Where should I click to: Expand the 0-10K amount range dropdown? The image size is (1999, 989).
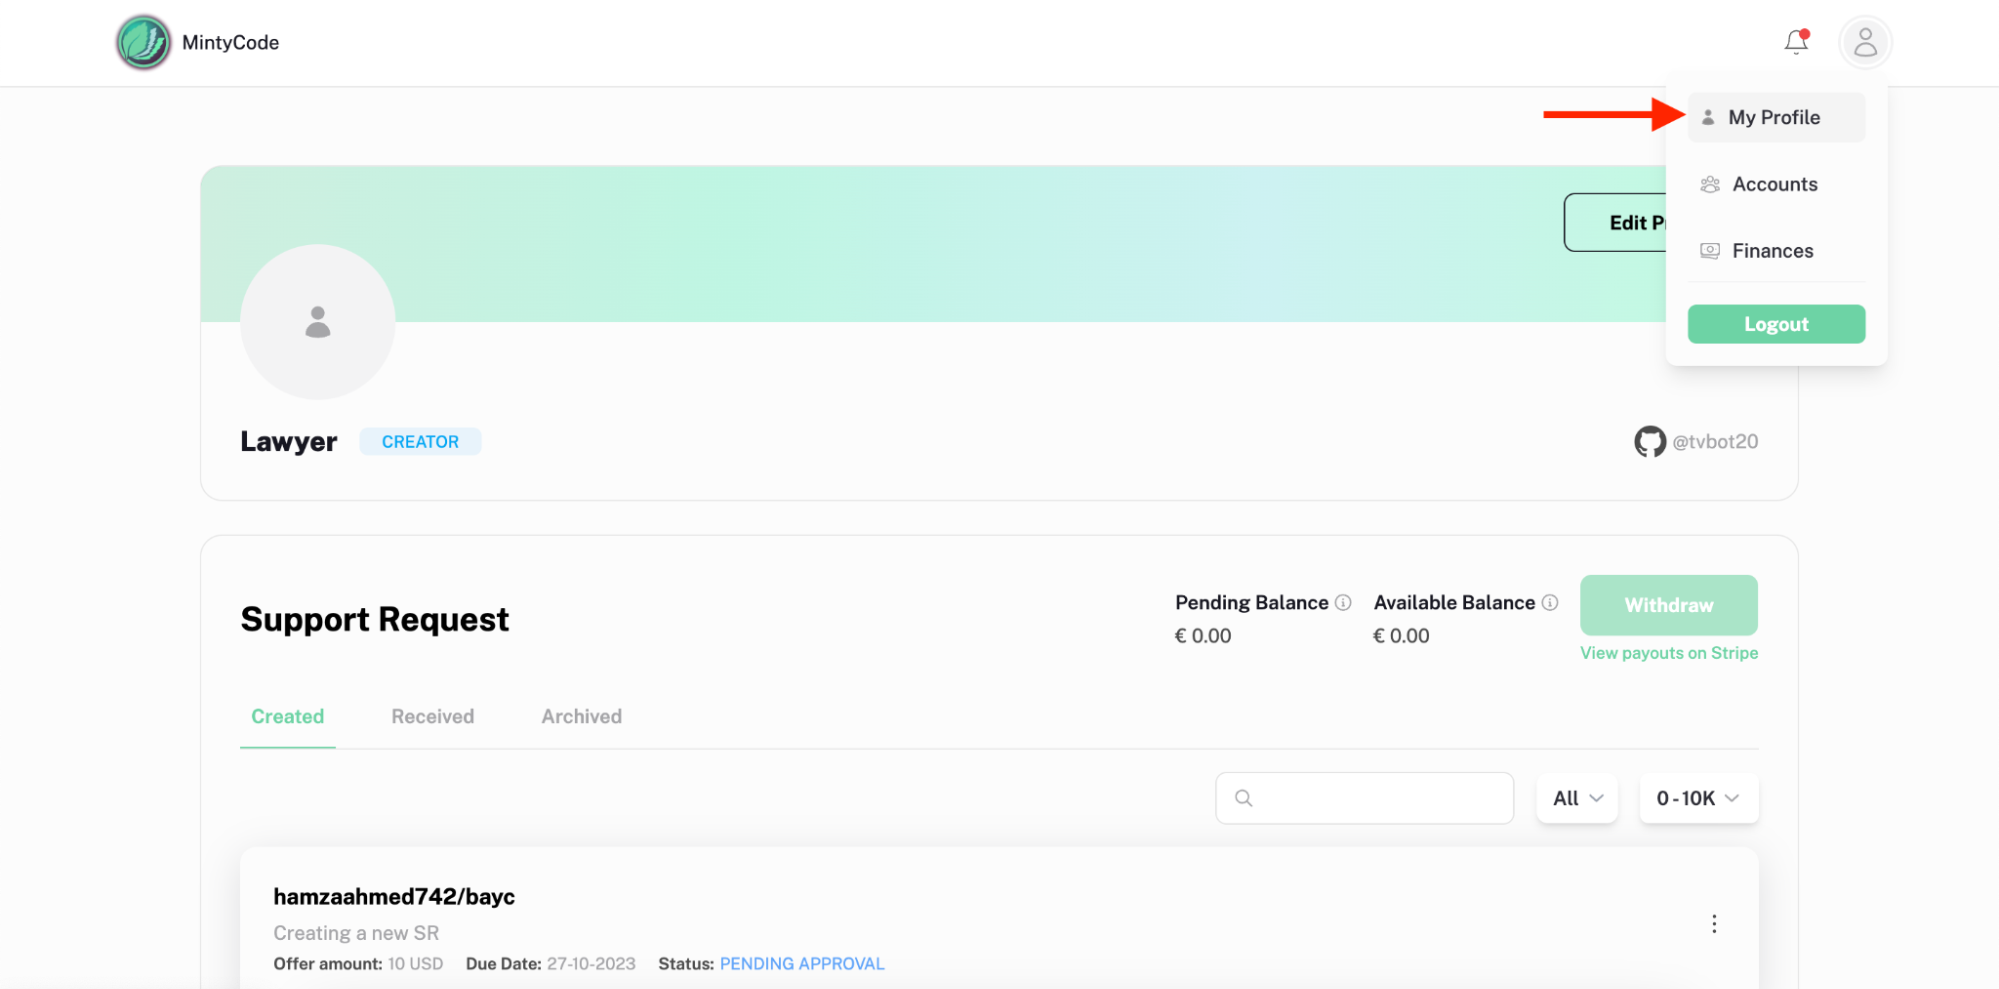(x=1698, y=798)
